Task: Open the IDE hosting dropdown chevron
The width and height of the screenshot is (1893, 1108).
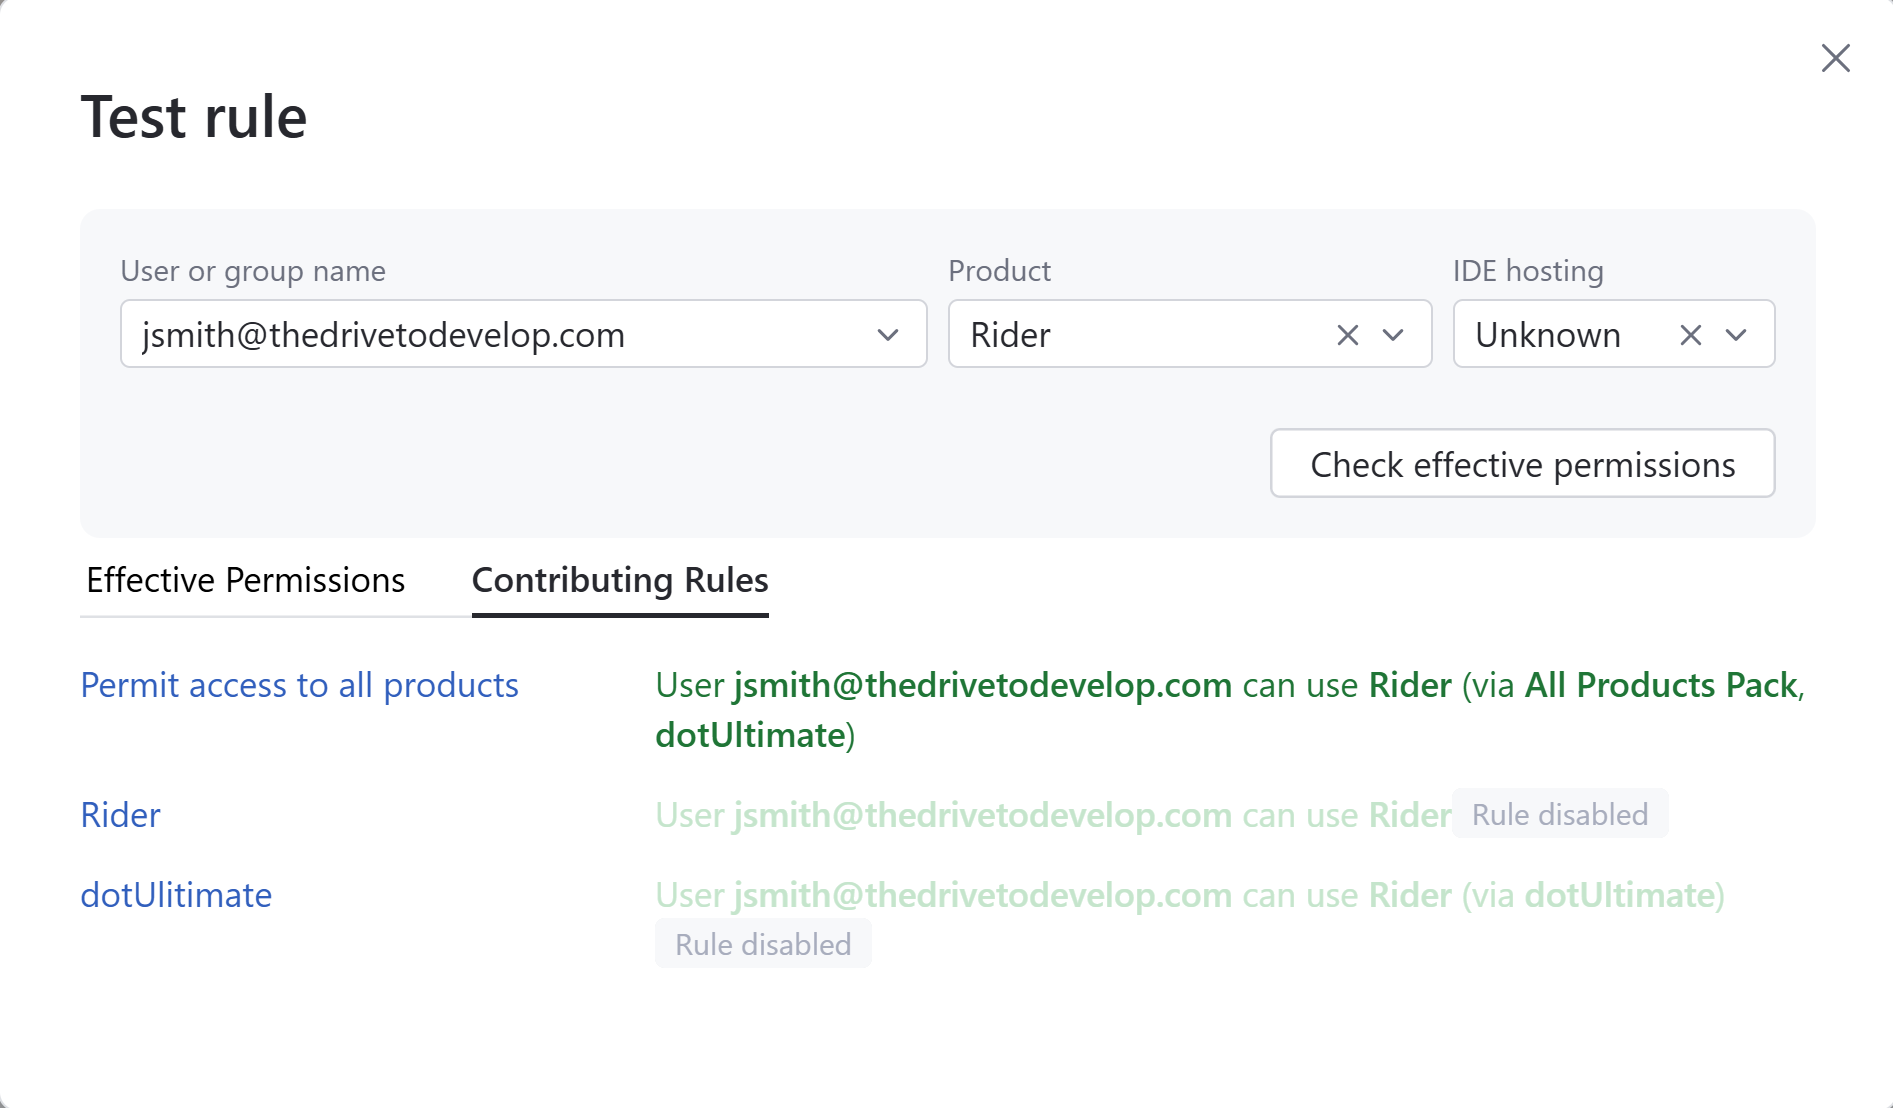Action: [x=1736, y=335]
